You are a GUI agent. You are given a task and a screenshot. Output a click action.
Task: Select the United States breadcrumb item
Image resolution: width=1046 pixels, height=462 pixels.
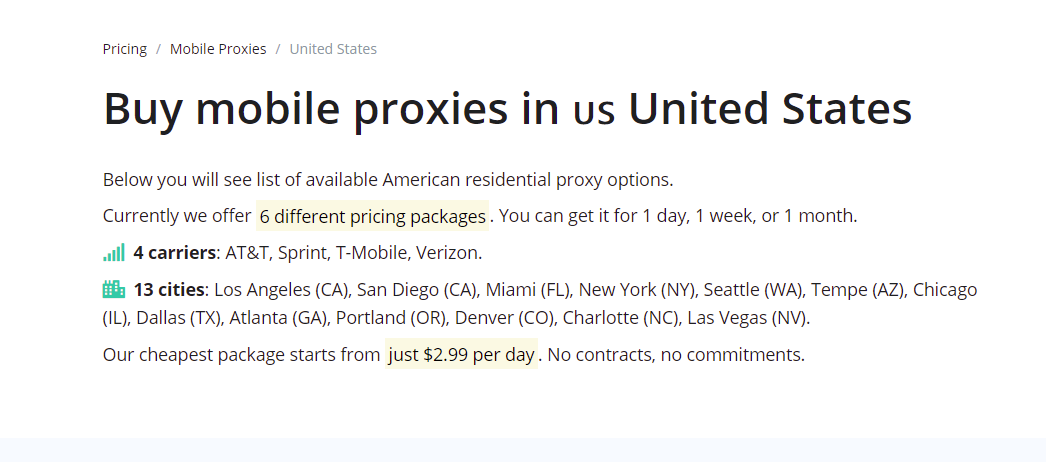click(x=333, y=49)
